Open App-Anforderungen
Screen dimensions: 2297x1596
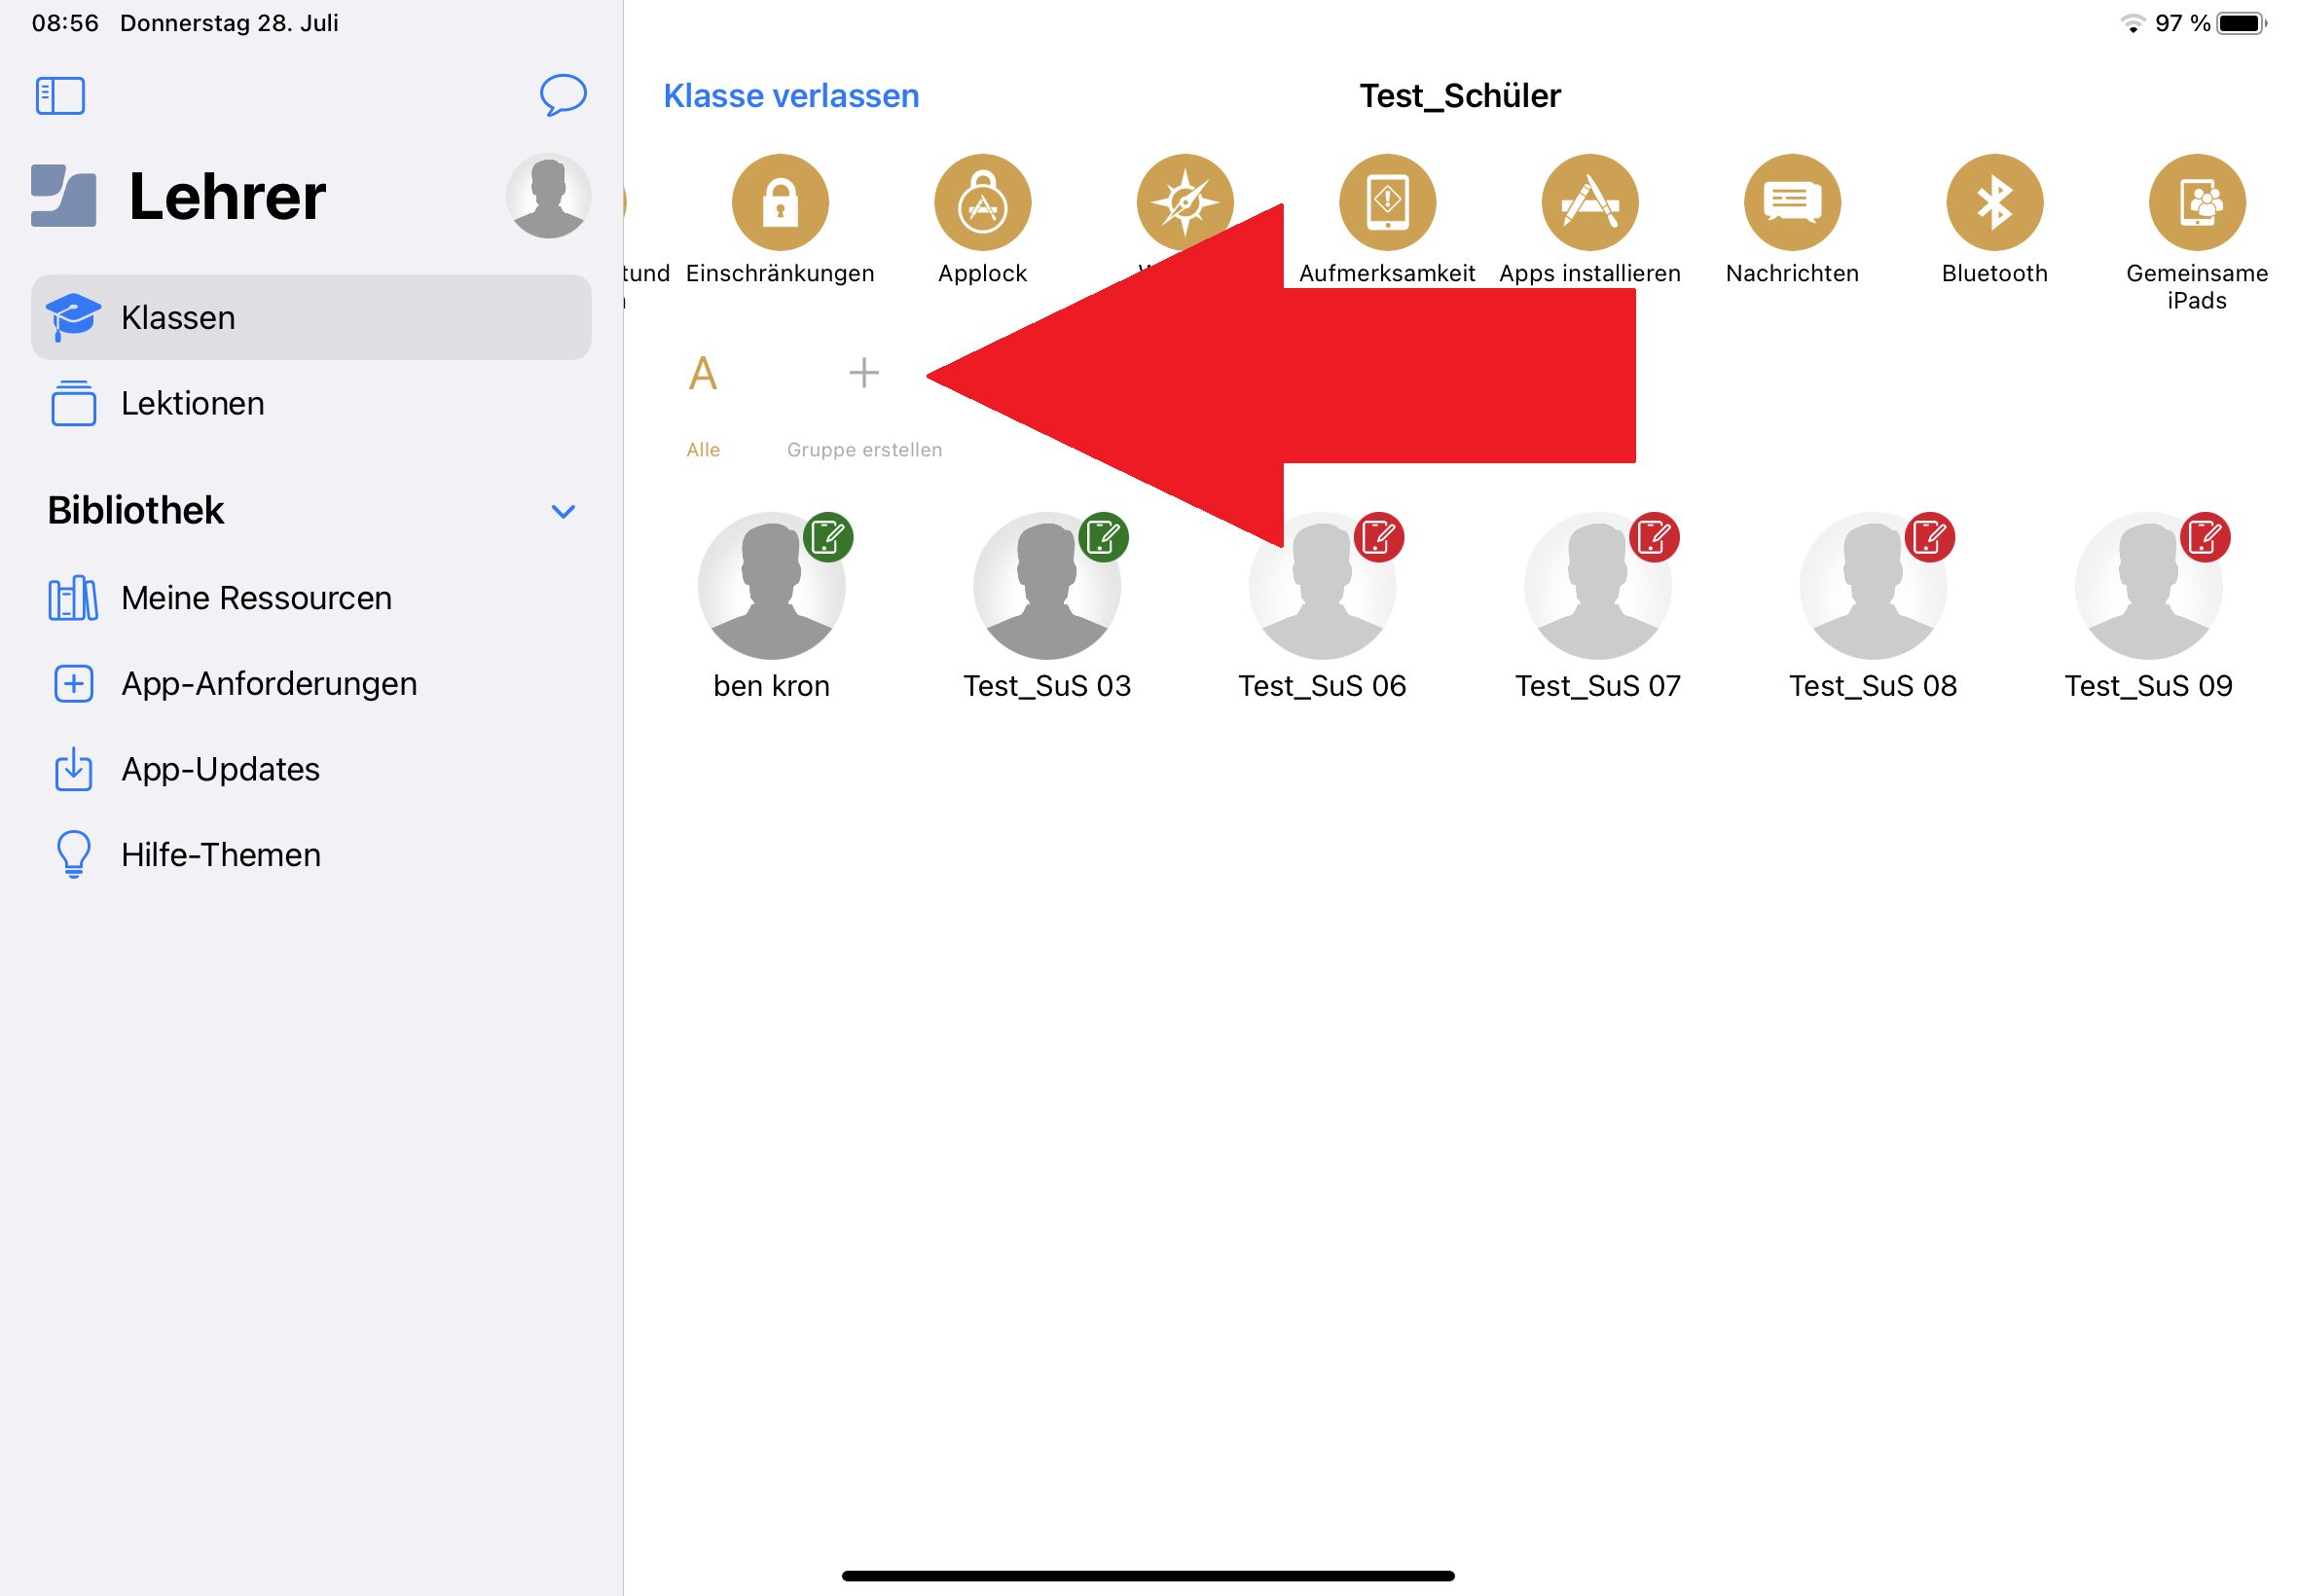311,684
